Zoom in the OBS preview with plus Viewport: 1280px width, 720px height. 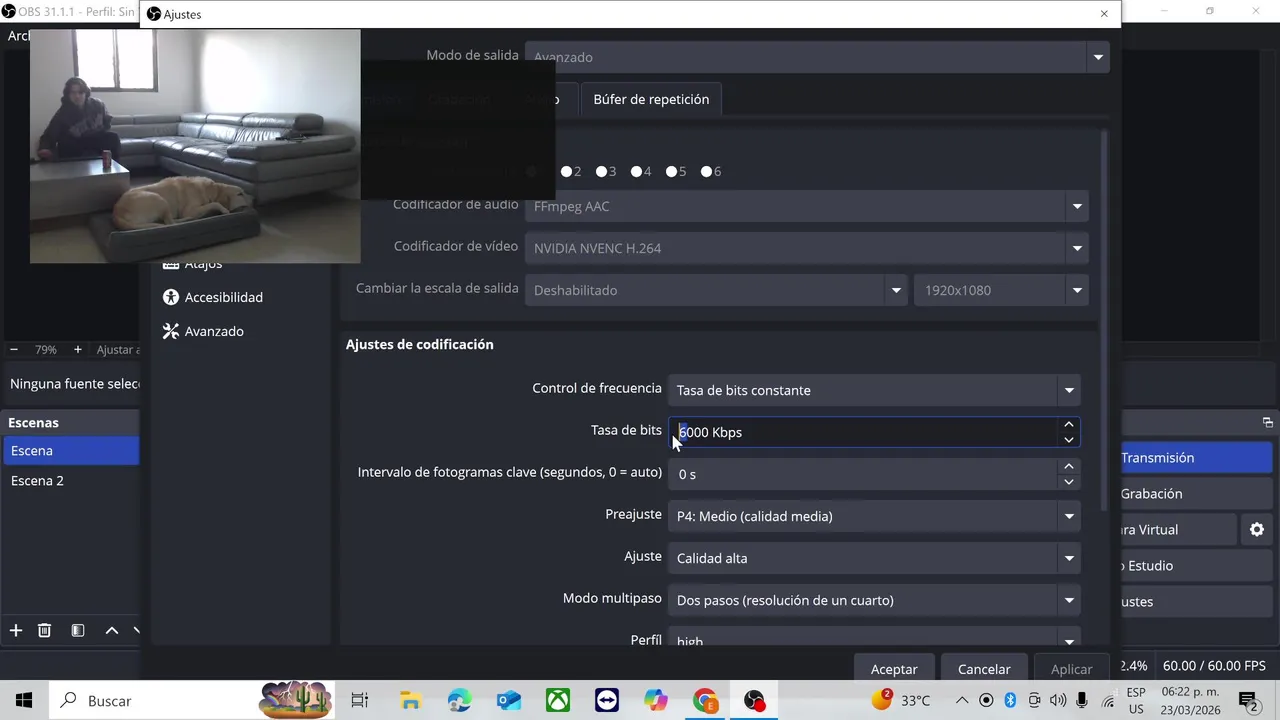click(78, 350)
